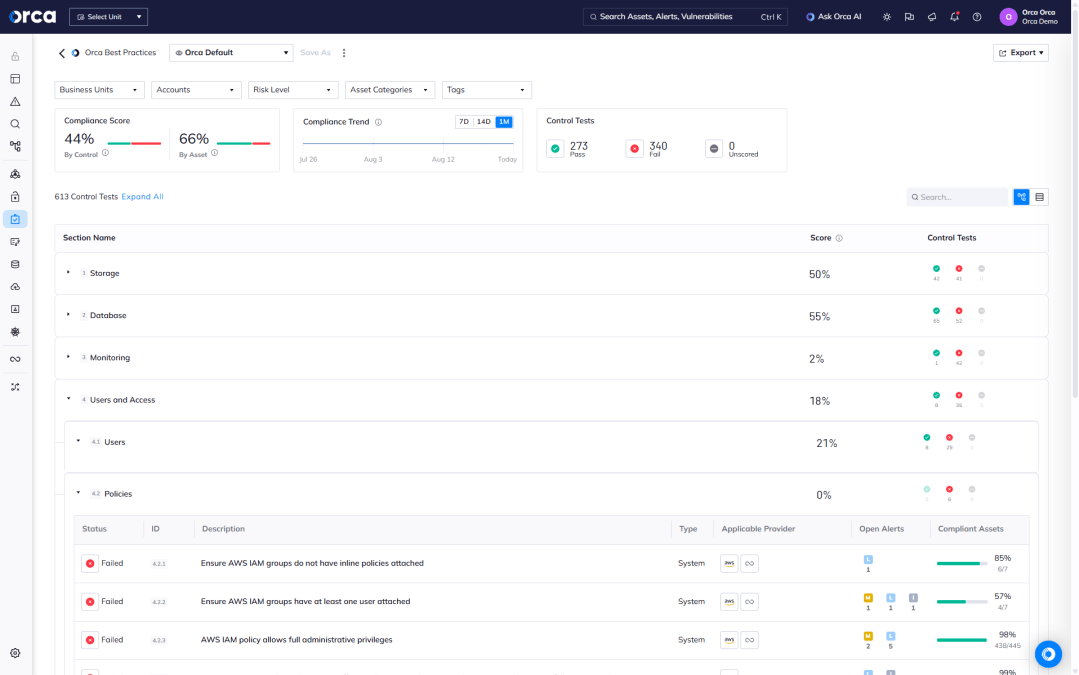Select the 14D compliance trend range

click(x=484, y=122)
